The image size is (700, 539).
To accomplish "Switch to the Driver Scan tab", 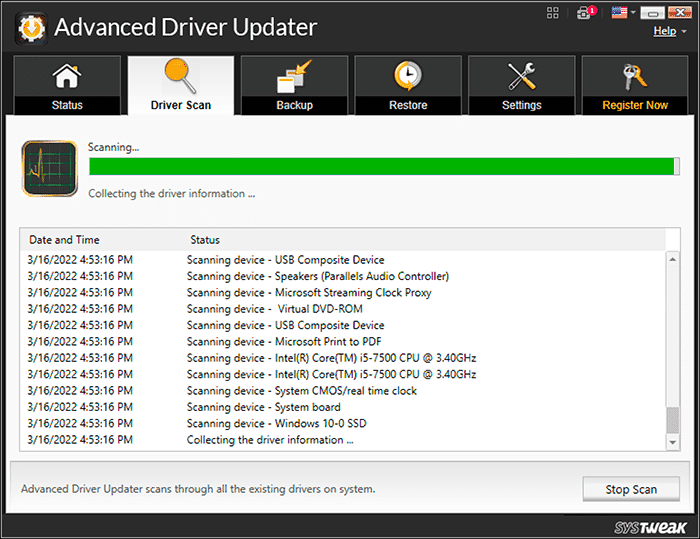I will pyautogui.click(x=181, y=86).
